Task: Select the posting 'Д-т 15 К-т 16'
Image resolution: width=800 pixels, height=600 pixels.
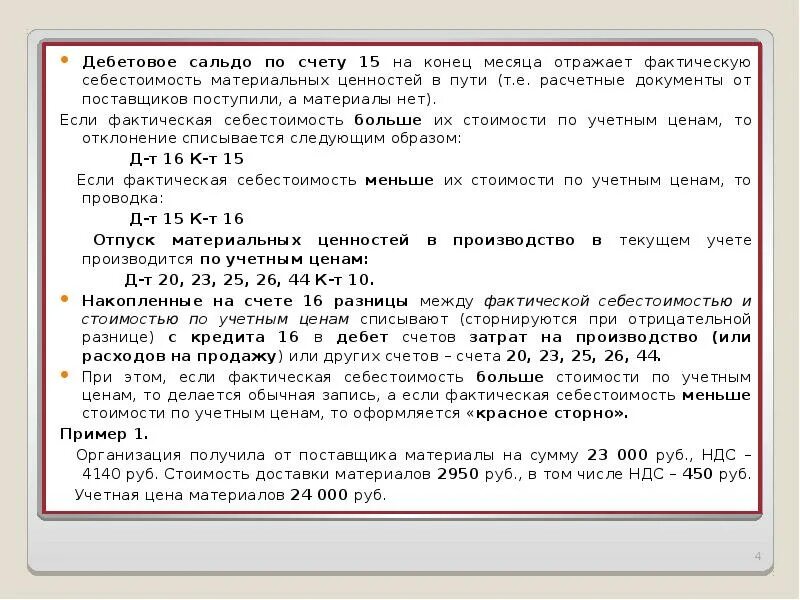Action: [187, 219]
